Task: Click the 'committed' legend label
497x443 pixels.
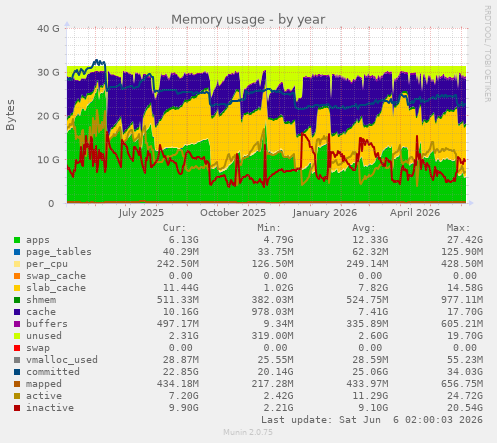Action: pyautogui.click(x=53, y=372)
